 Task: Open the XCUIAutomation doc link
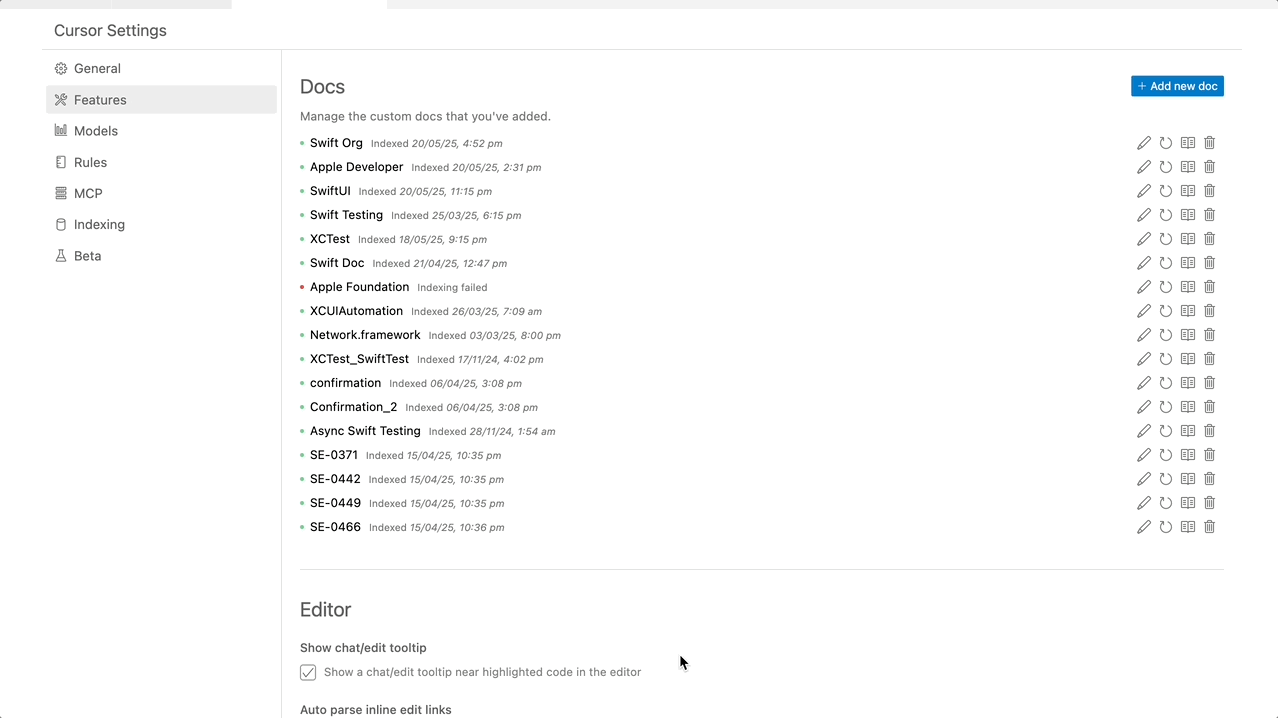click(x=356, y=311)
